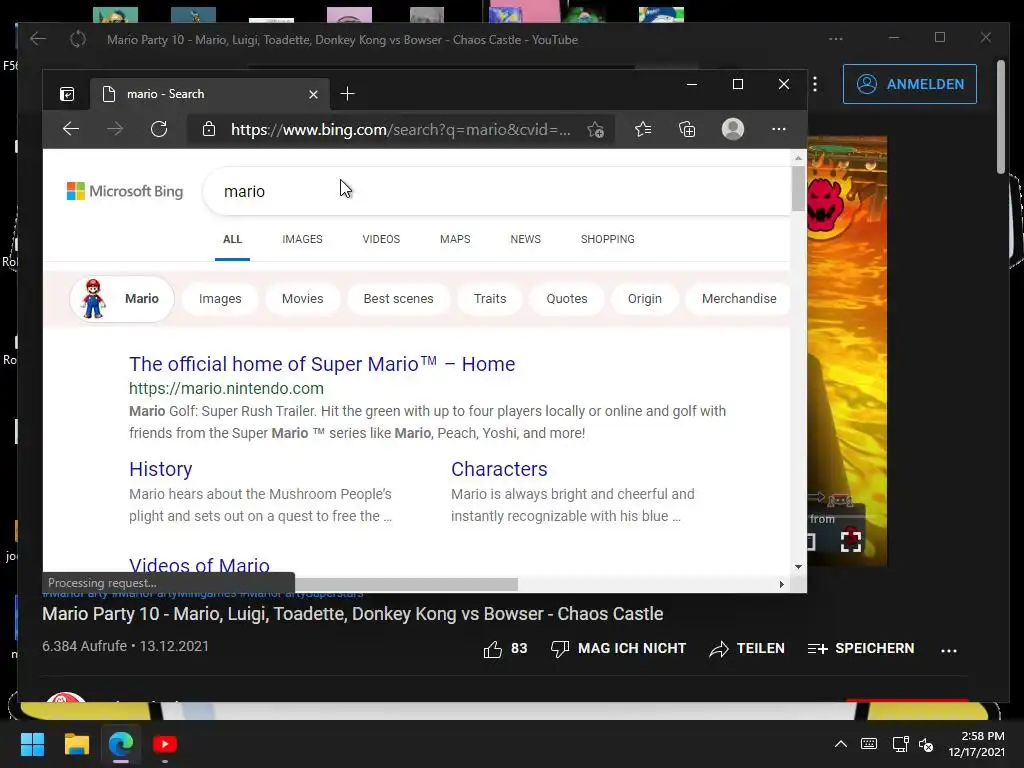Like the Mario Party 10 video
The image size is (1024, 768).
[x=505, y=648]
